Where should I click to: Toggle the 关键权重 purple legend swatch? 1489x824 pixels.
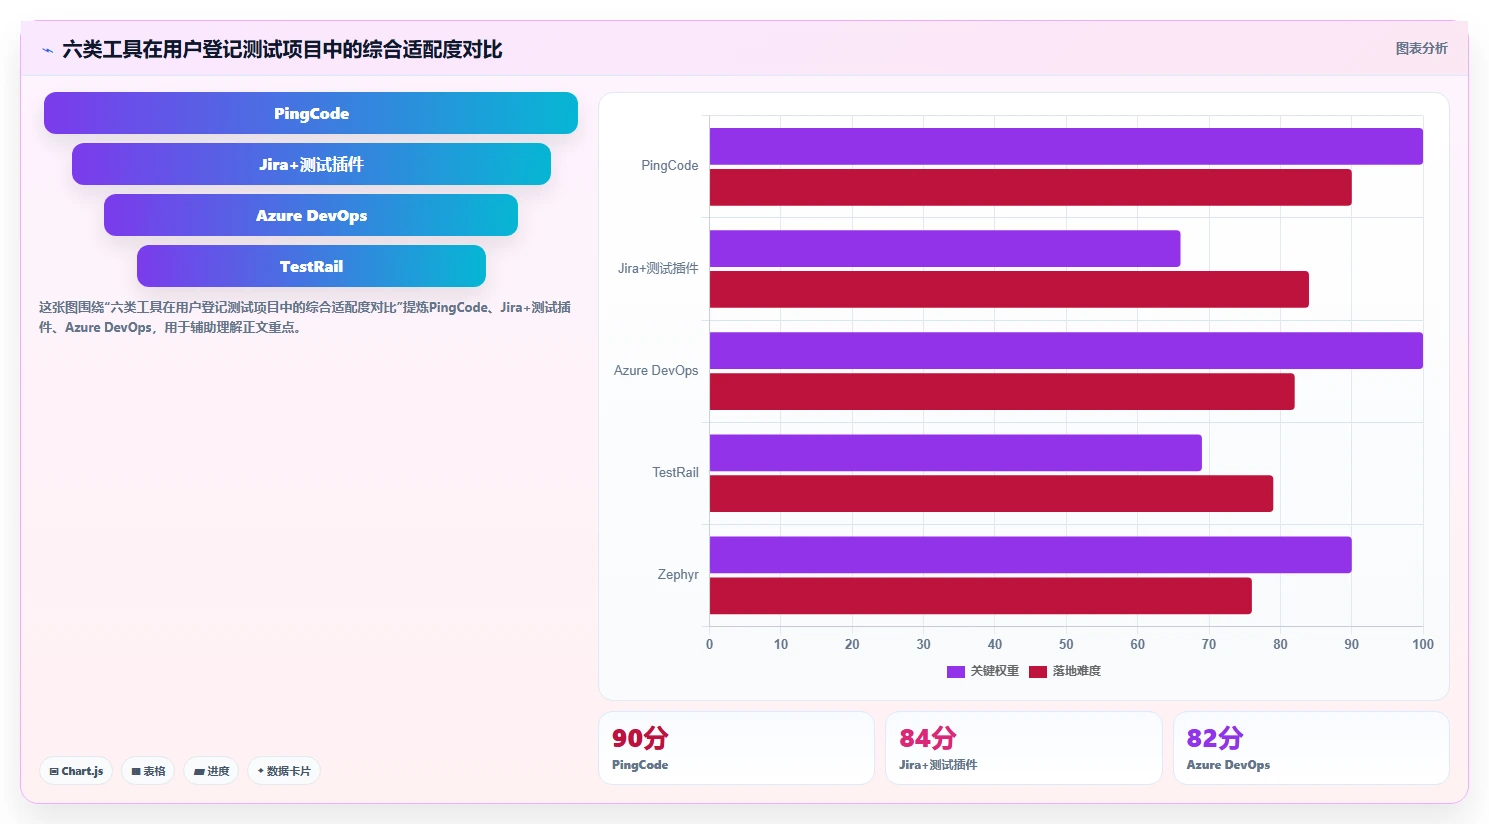coord(955,671)
